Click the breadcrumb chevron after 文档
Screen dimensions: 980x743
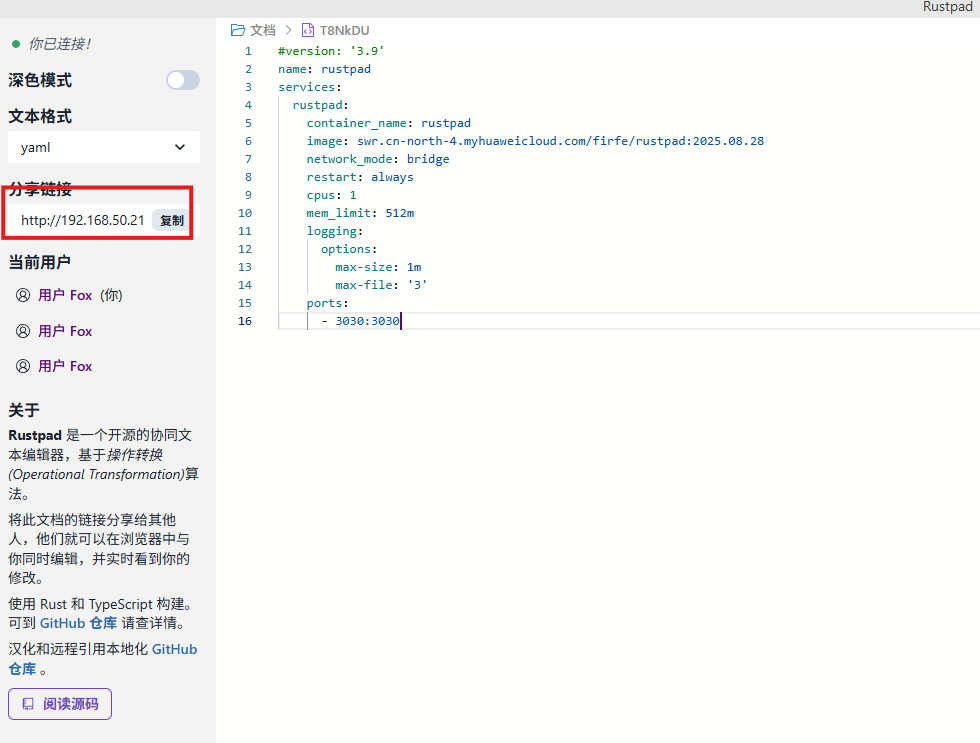(x=287, y=30)
